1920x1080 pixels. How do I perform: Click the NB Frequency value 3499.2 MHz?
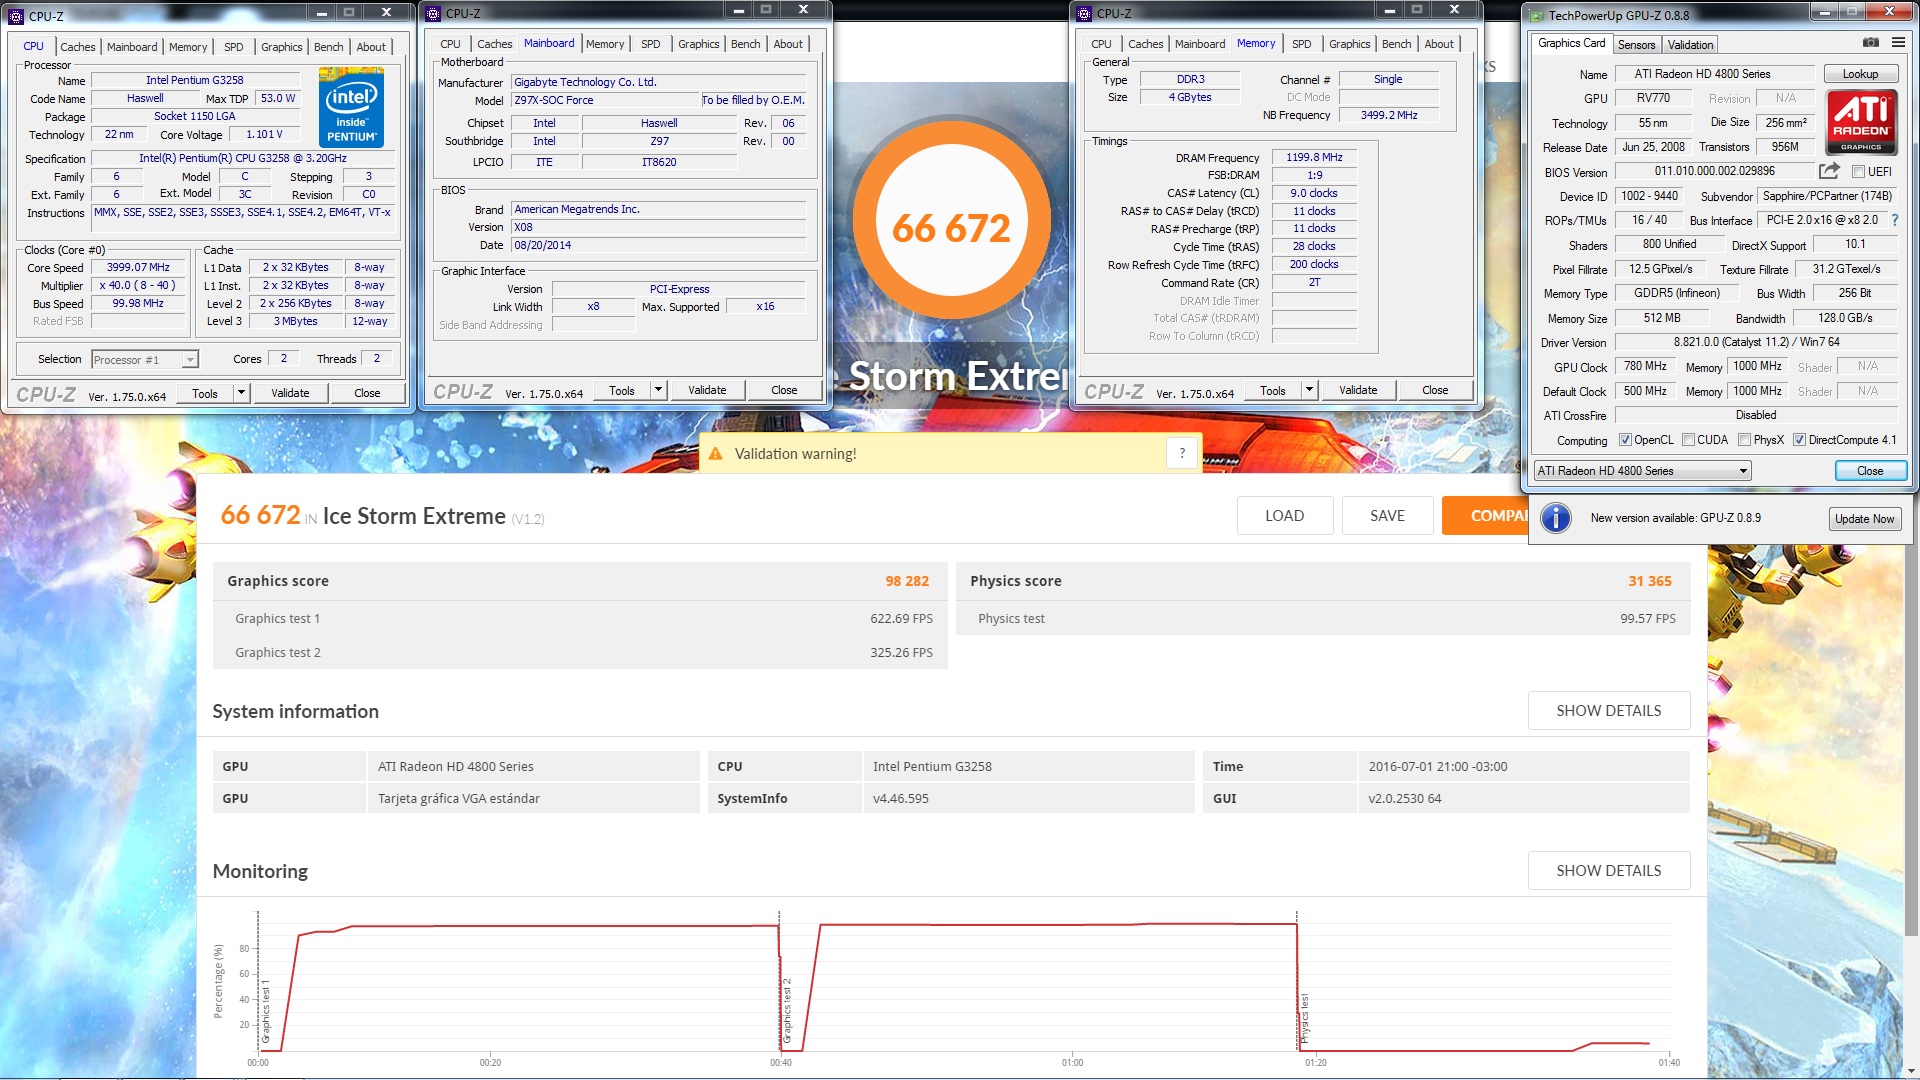(x=1388, y=116)
